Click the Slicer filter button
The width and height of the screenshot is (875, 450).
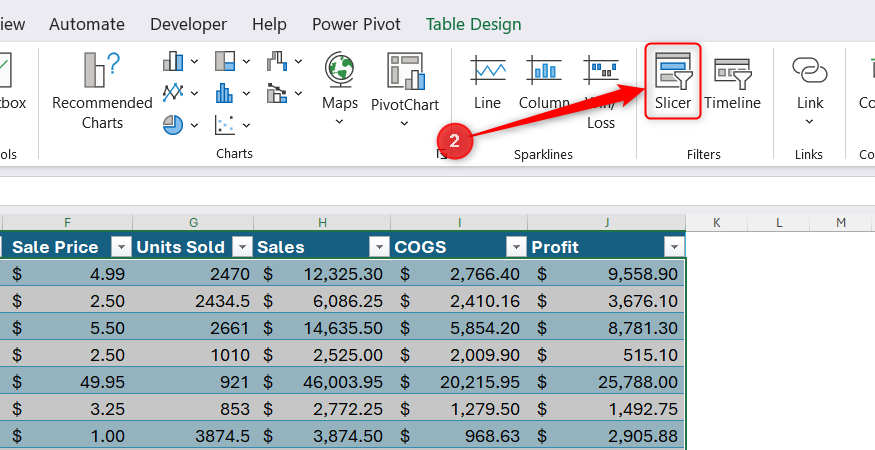[x=672, y=82]
